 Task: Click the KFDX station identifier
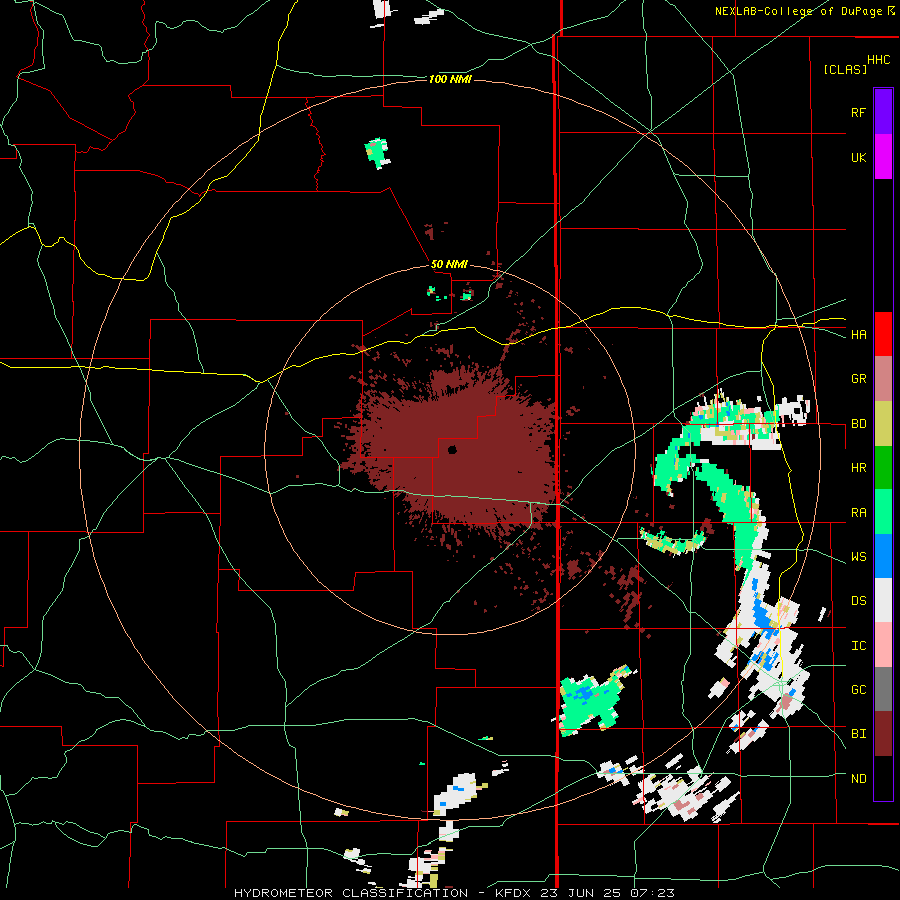pos(516,893)
